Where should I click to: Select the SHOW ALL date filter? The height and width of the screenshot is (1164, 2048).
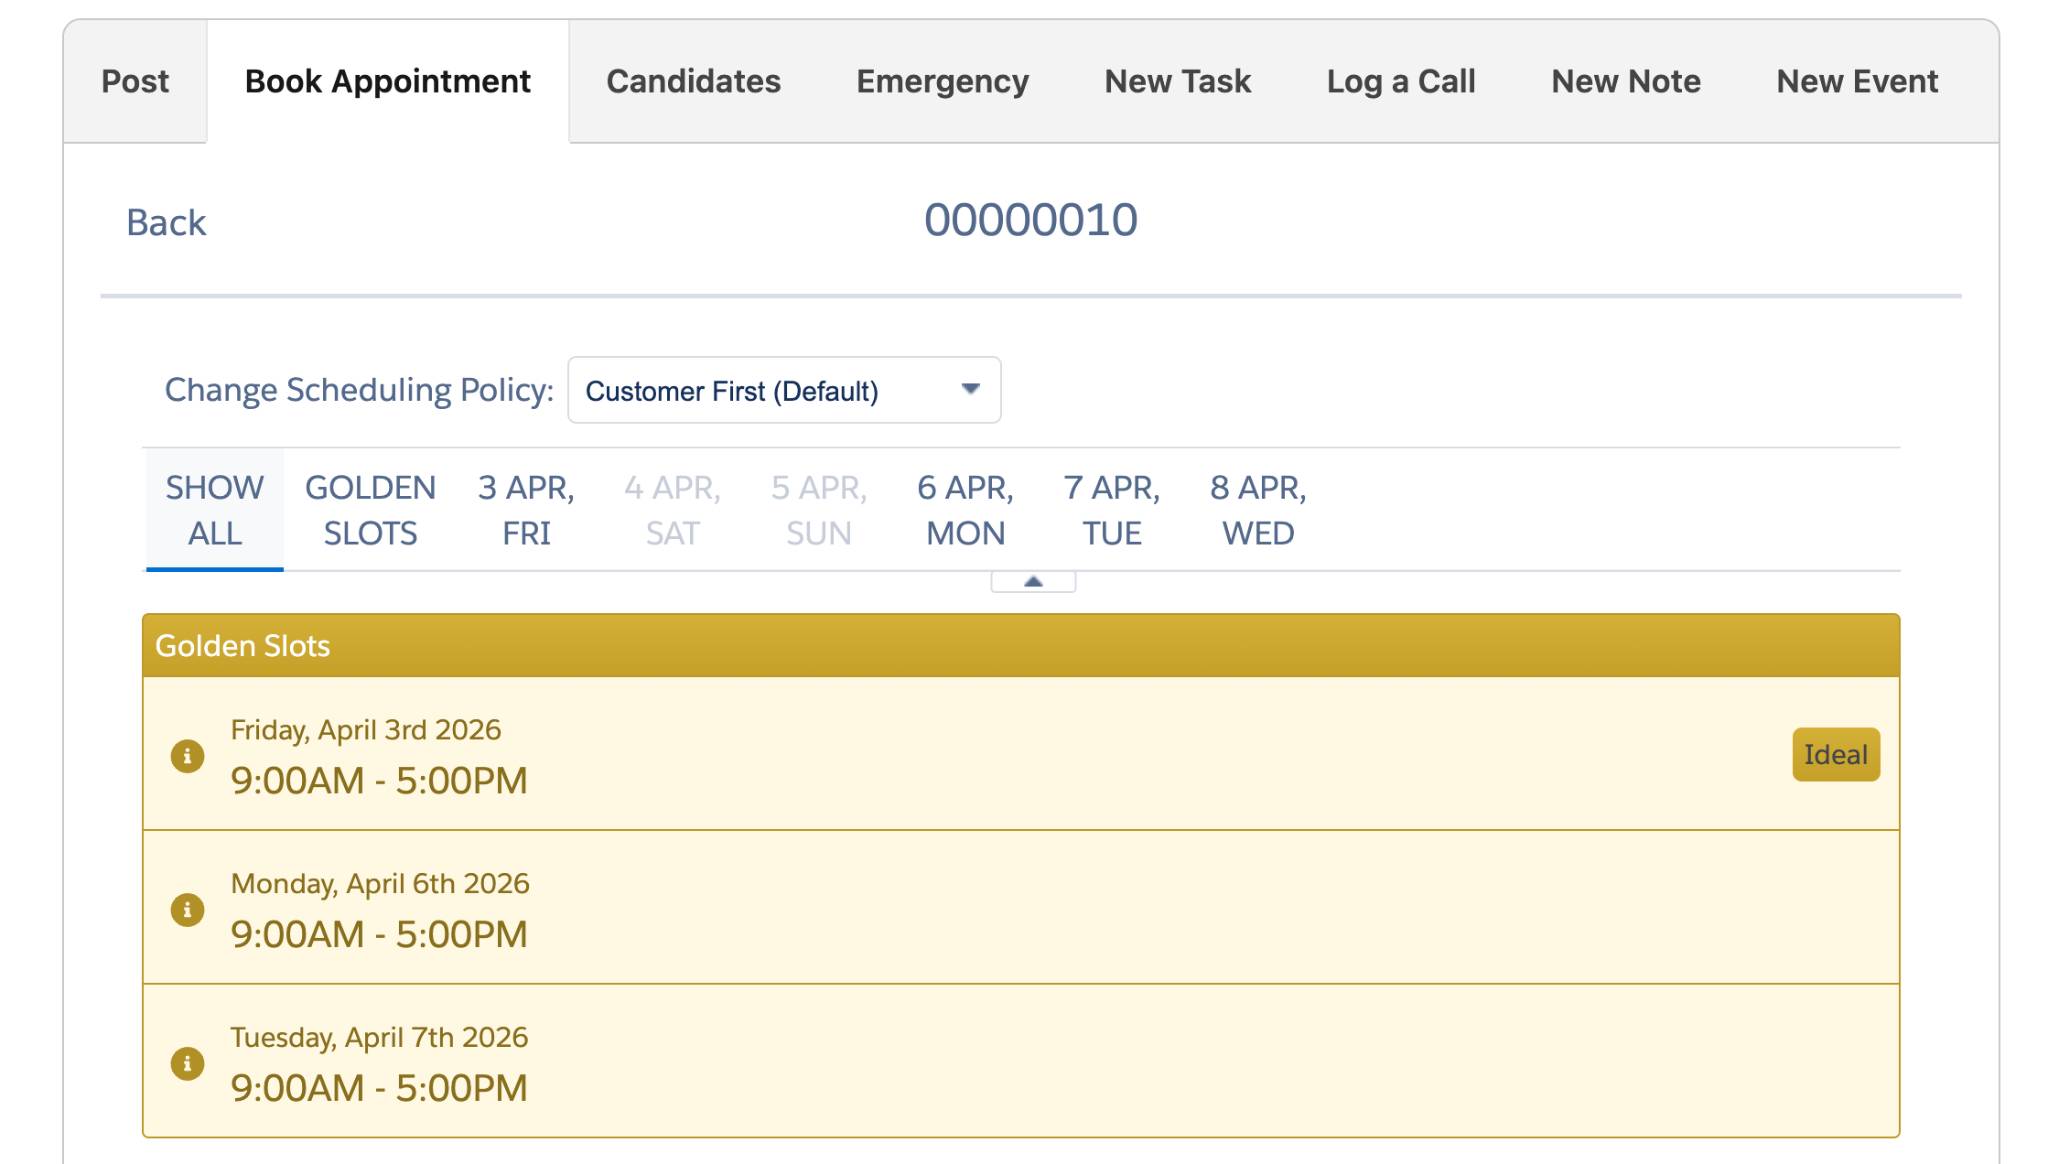tap(215, 510)
